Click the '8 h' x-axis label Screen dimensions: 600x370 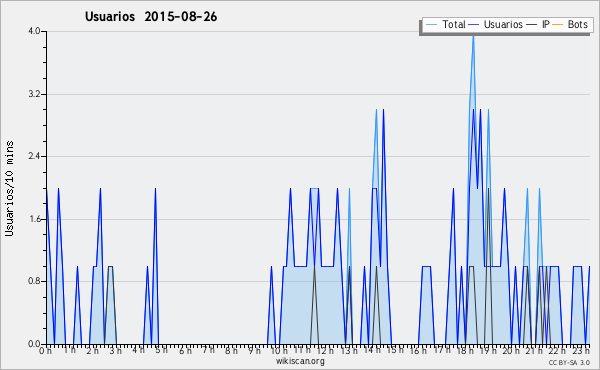[x=232, y=351]
